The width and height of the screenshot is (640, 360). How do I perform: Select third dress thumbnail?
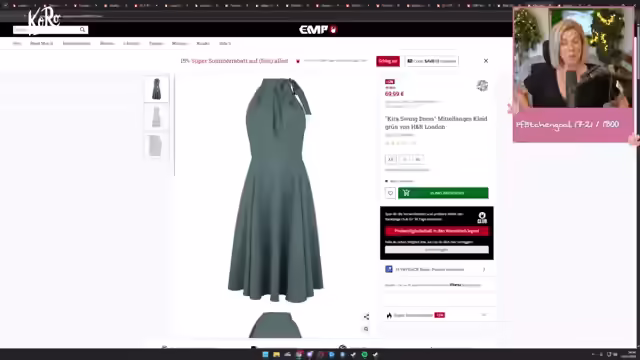156,145
